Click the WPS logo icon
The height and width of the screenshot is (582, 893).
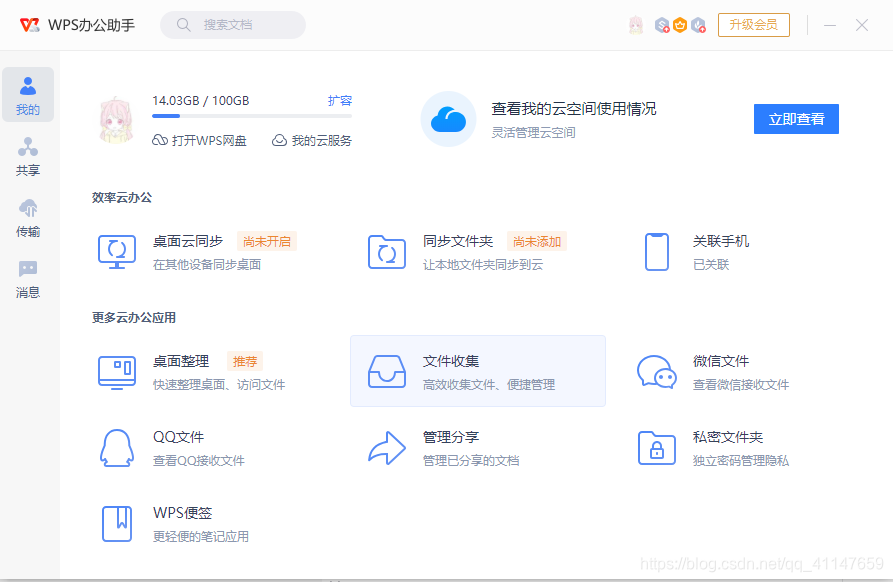click(30, 25)
